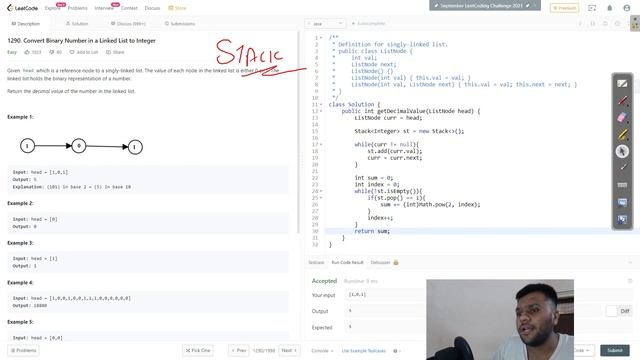Image resolution: width=640 pixels, height=360 pixels.
Task: Activate the mouse pointer annotation tool
Action: click(622, 151)
